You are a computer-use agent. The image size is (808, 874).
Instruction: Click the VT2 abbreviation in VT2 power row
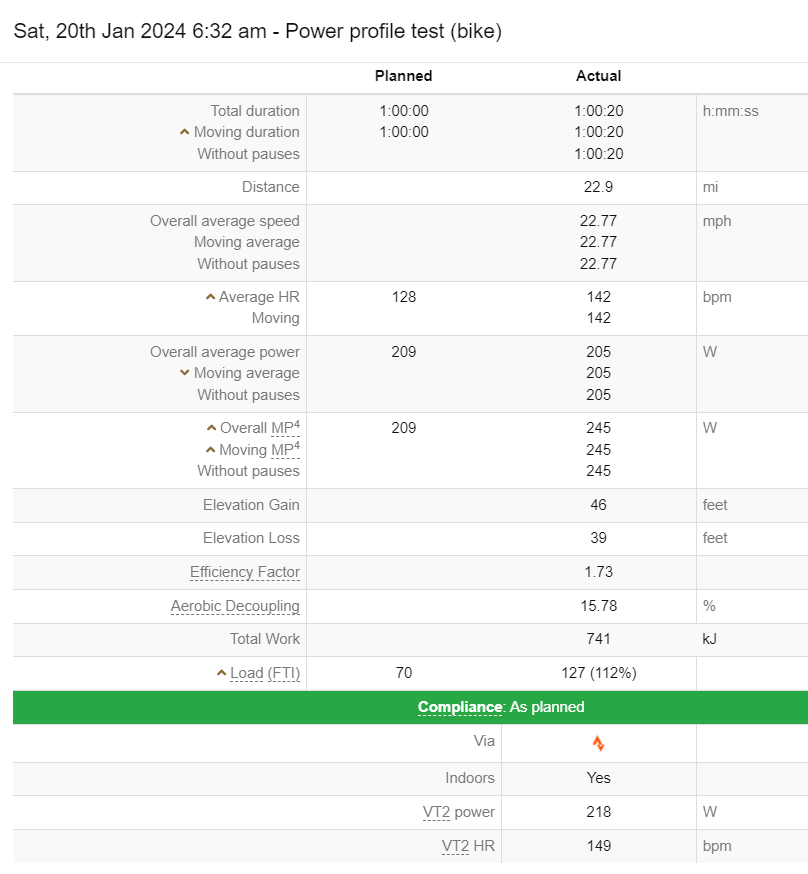tap(436, 812)
